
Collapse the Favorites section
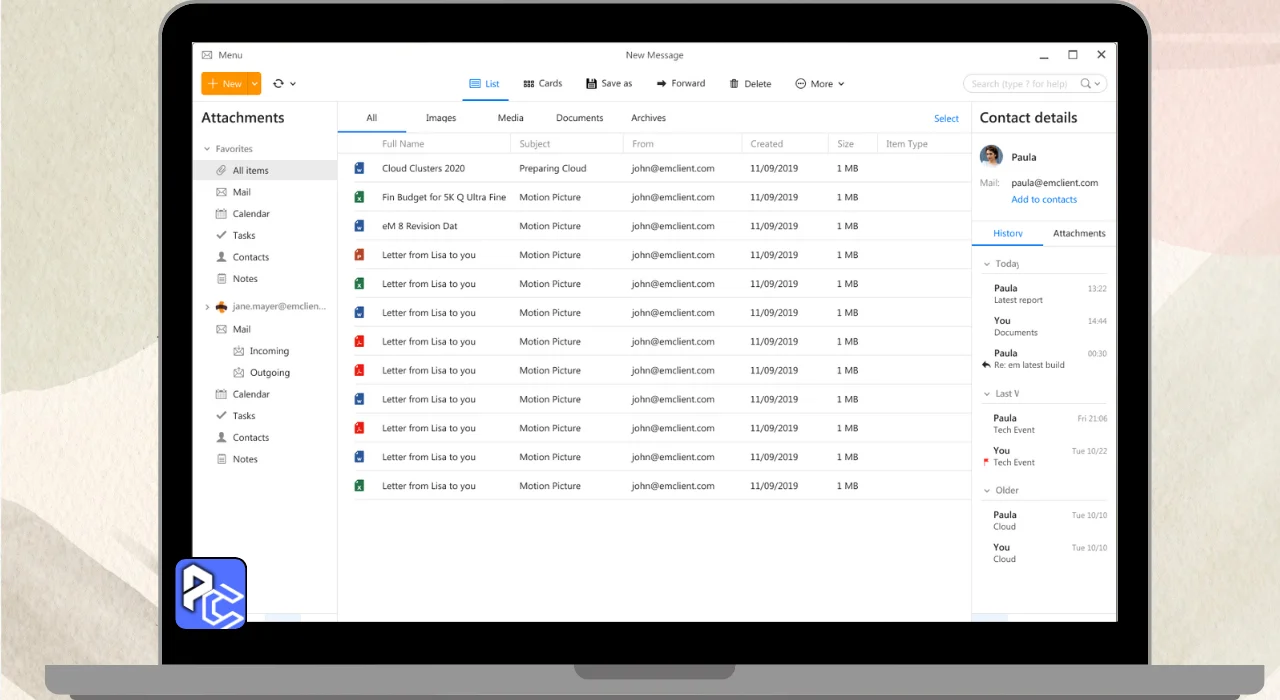[x=207, y=149]
